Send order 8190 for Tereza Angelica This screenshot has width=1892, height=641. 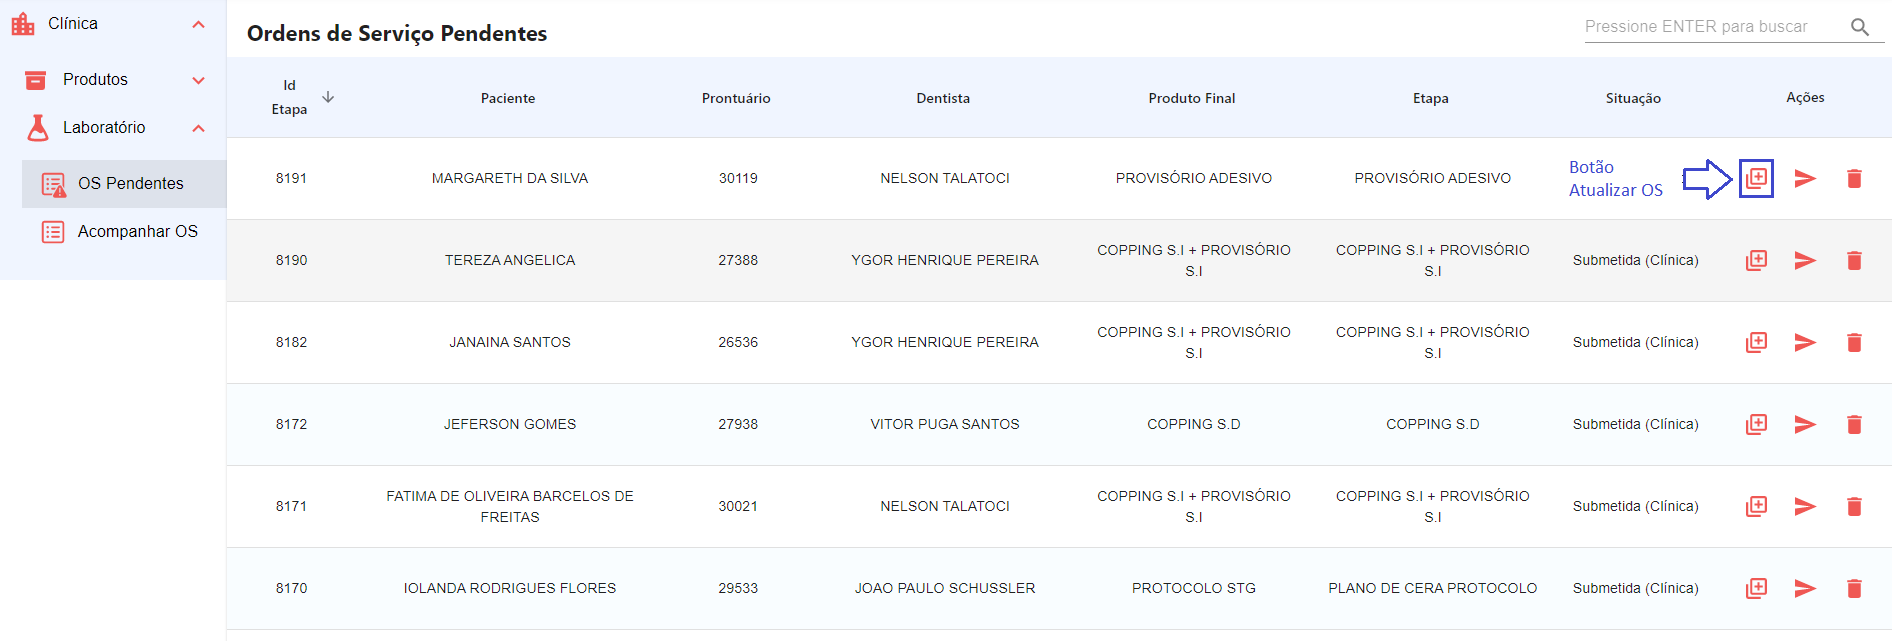(x=1805, y=260)
